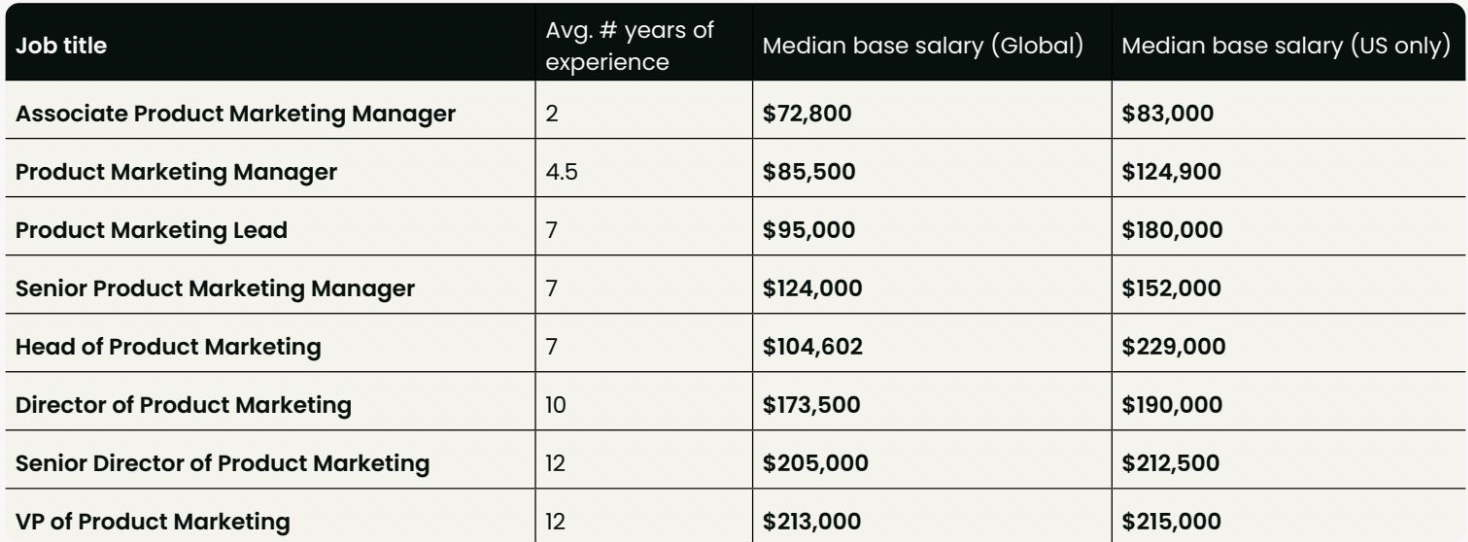The image size is (1468, 542).
Task: Click the 4.5 years experience cell
Action: coord(562,172)
